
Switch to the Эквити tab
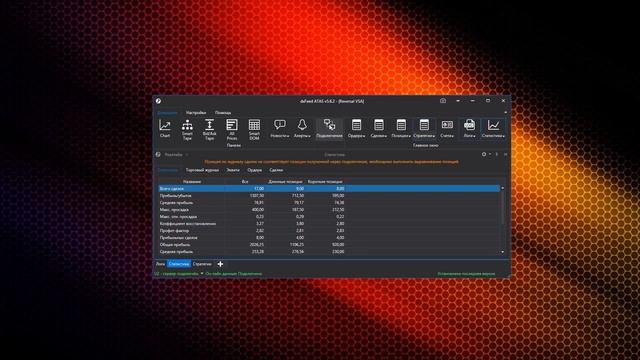click(x=233, y=170)
